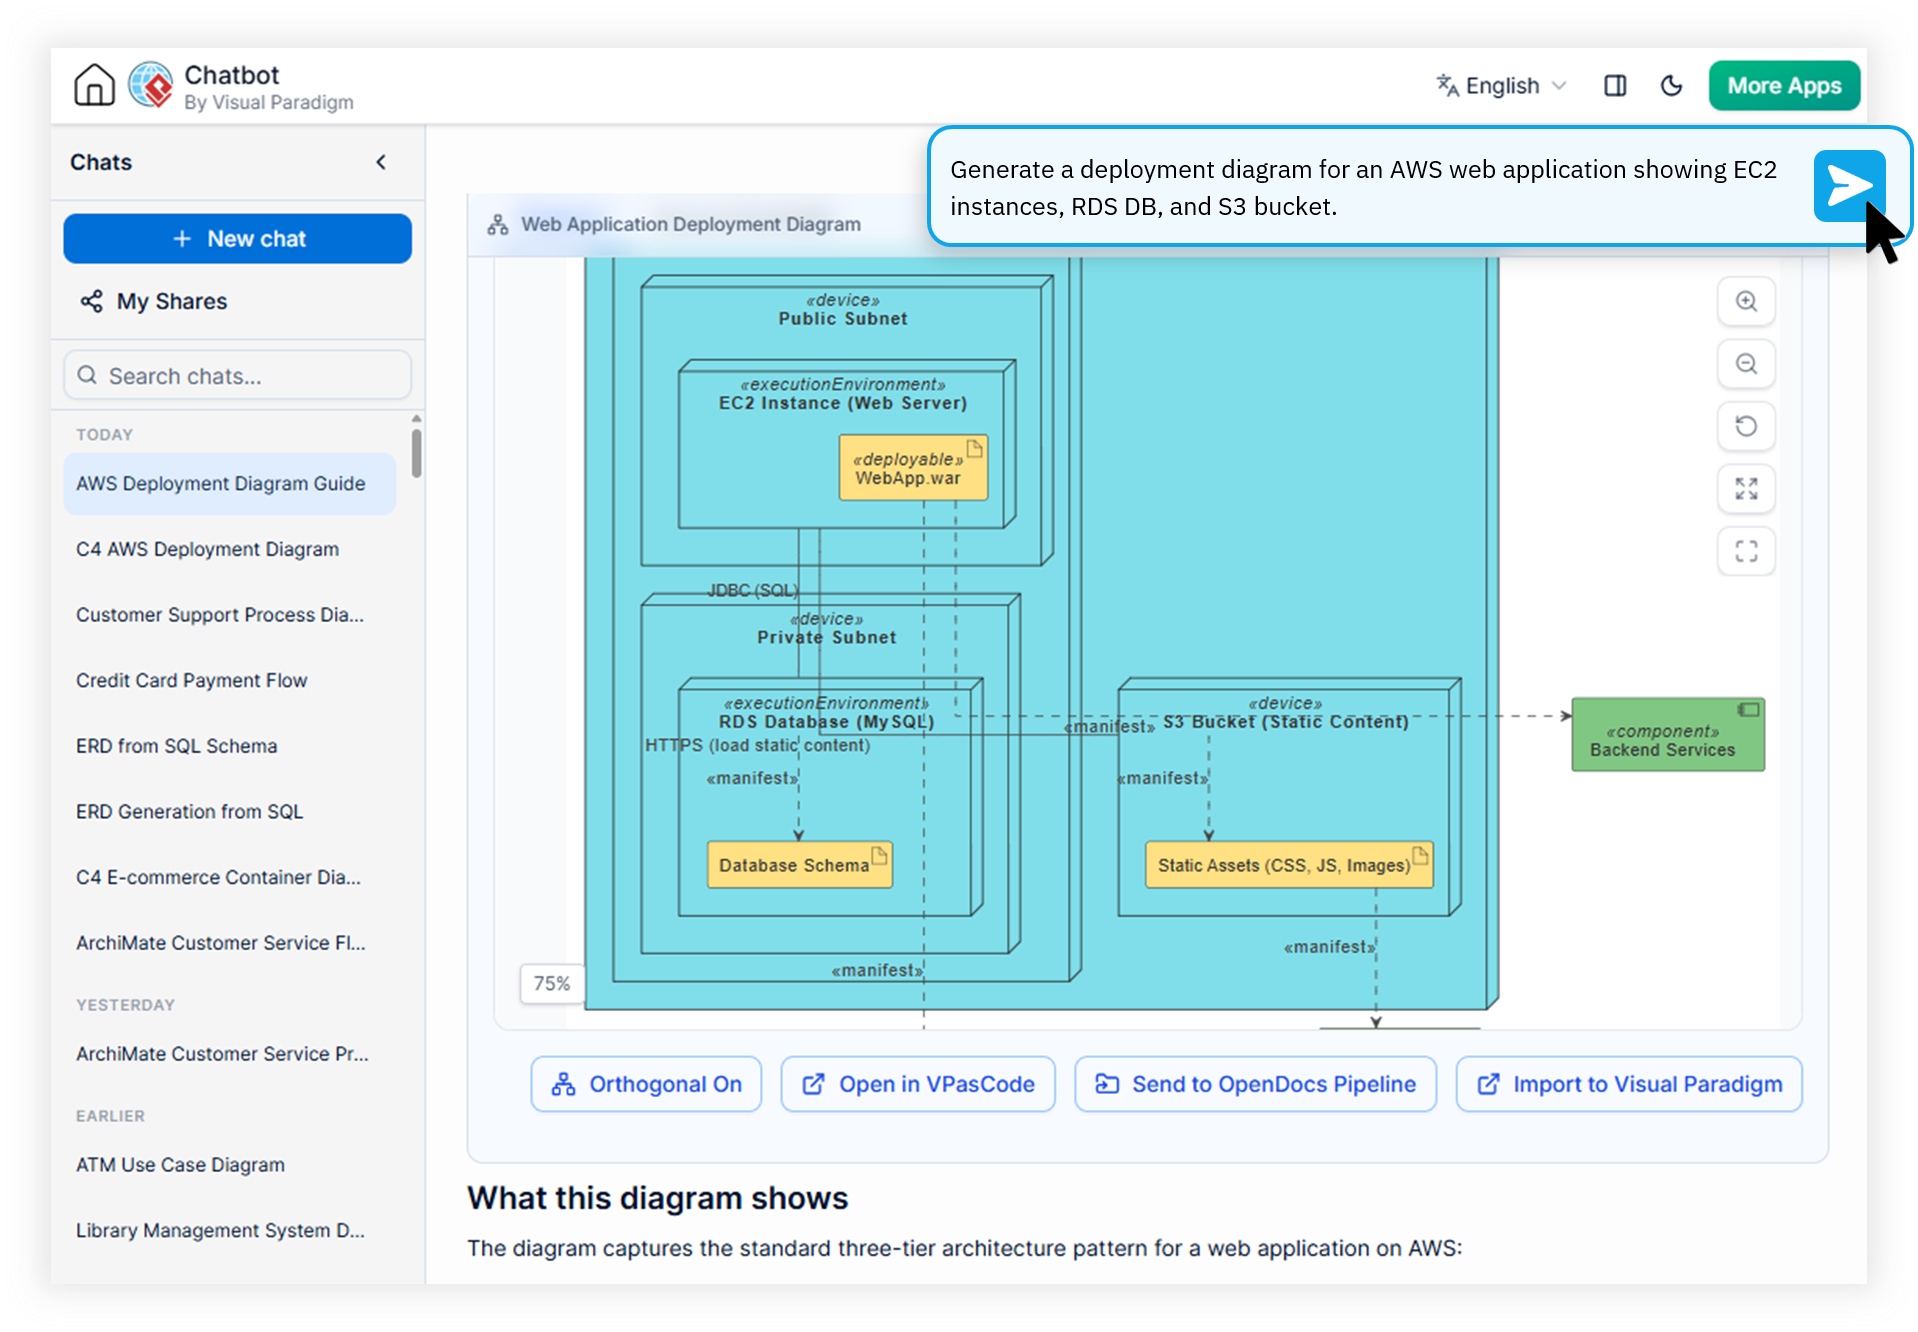
Task: Click EC2 Instance (Web Server) node label
Action: 843,403
